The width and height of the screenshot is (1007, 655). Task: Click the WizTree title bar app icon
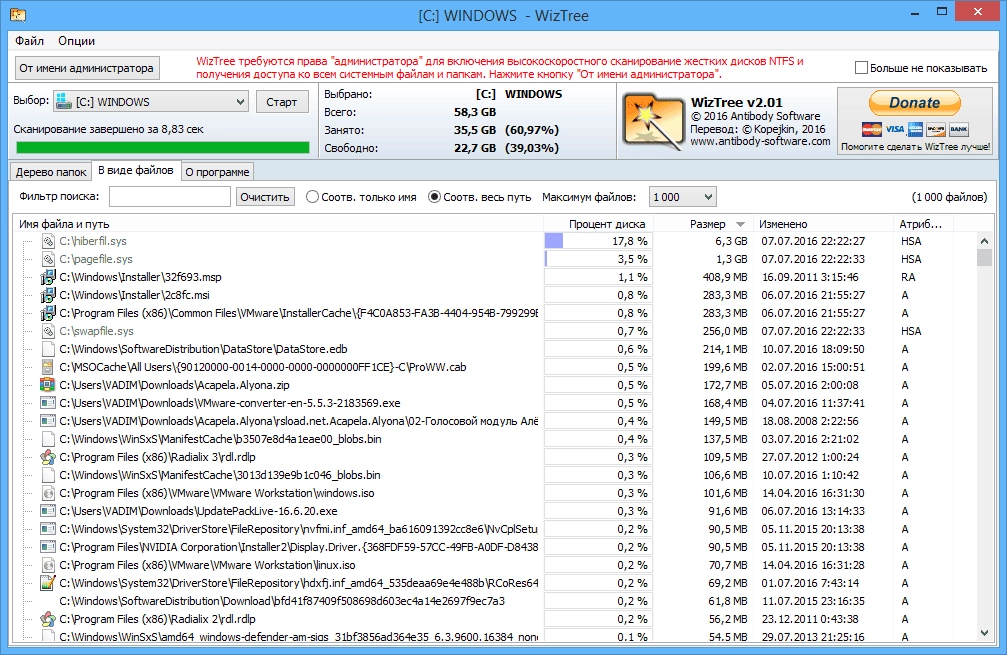click(x=17, y=13)
